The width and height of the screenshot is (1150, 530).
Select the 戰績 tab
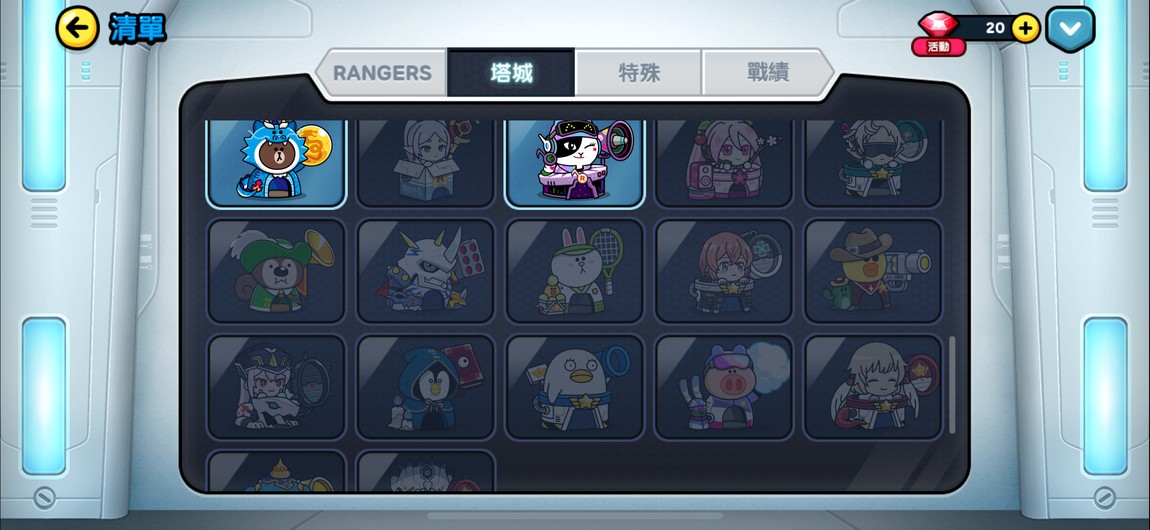point(767,73)
